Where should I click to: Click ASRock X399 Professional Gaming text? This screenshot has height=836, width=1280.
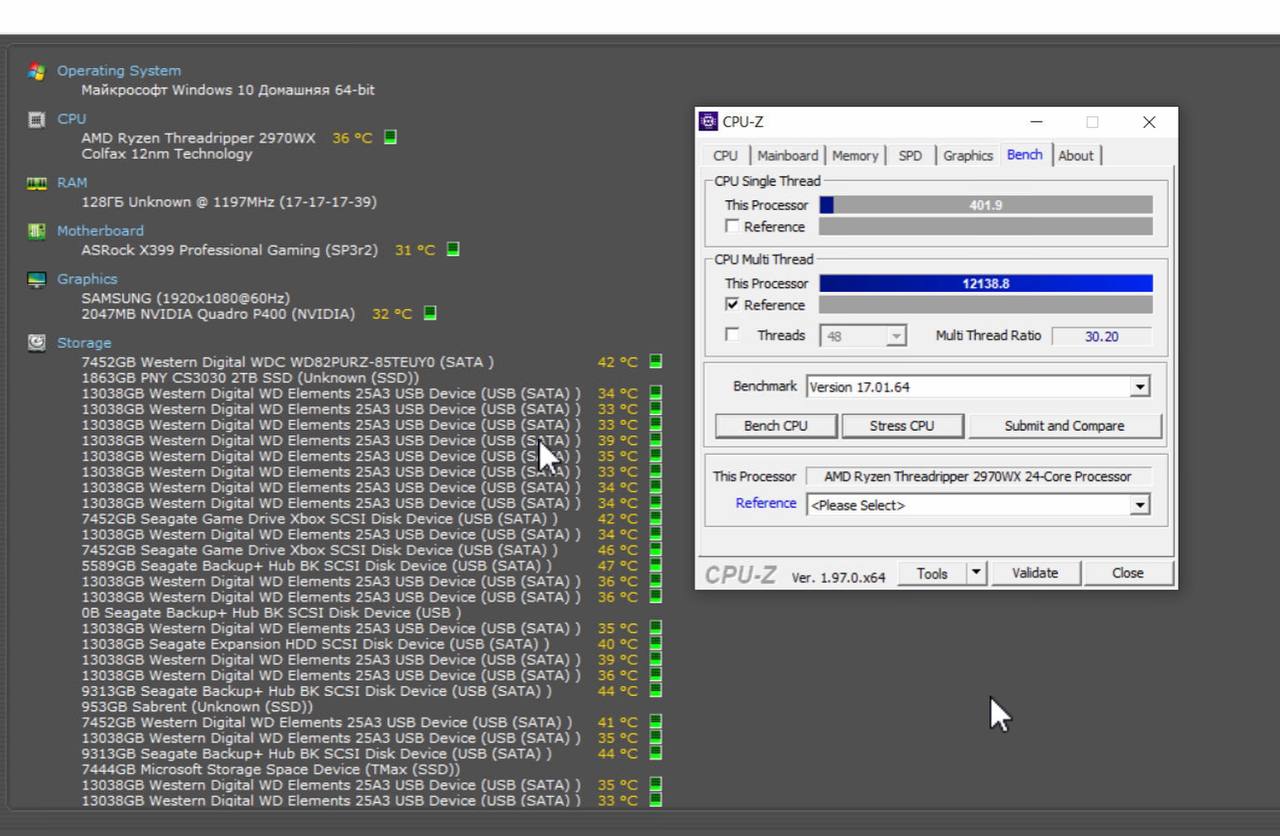point(230,250)
